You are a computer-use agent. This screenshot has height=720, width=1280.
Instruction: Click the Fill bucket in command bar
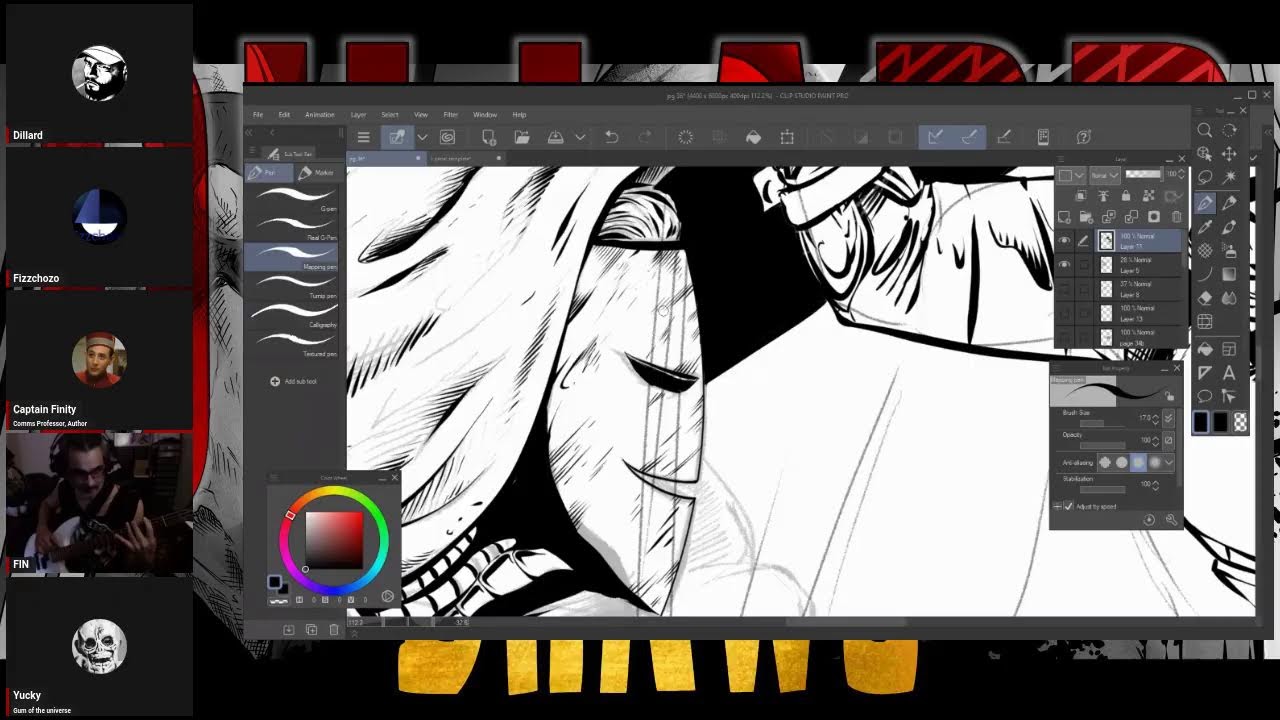point(753,137)
